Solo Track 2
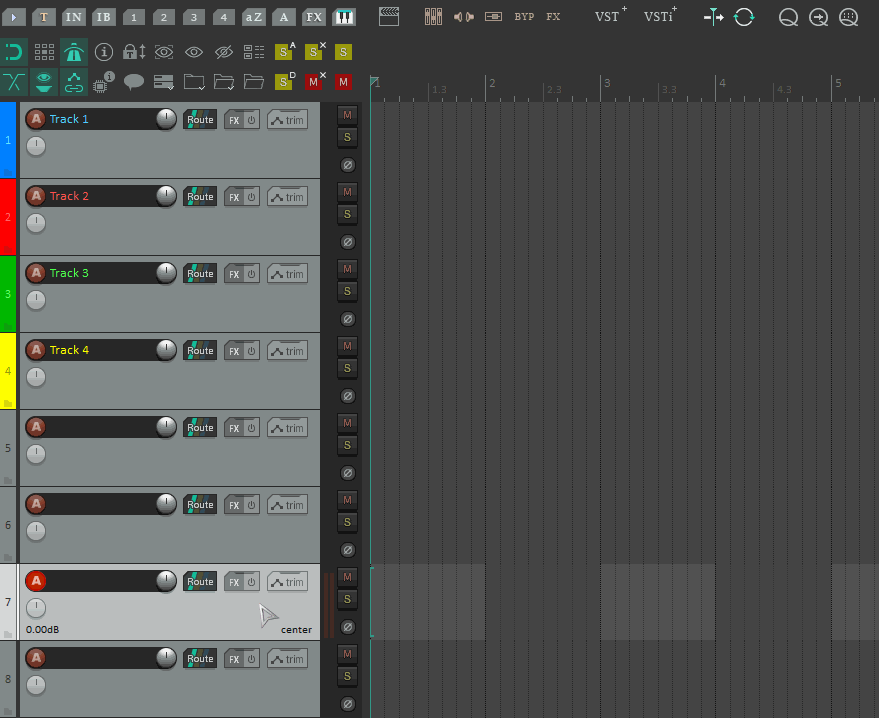The width and height of the screenshot is (879, 718). click(x=348, y=214)
